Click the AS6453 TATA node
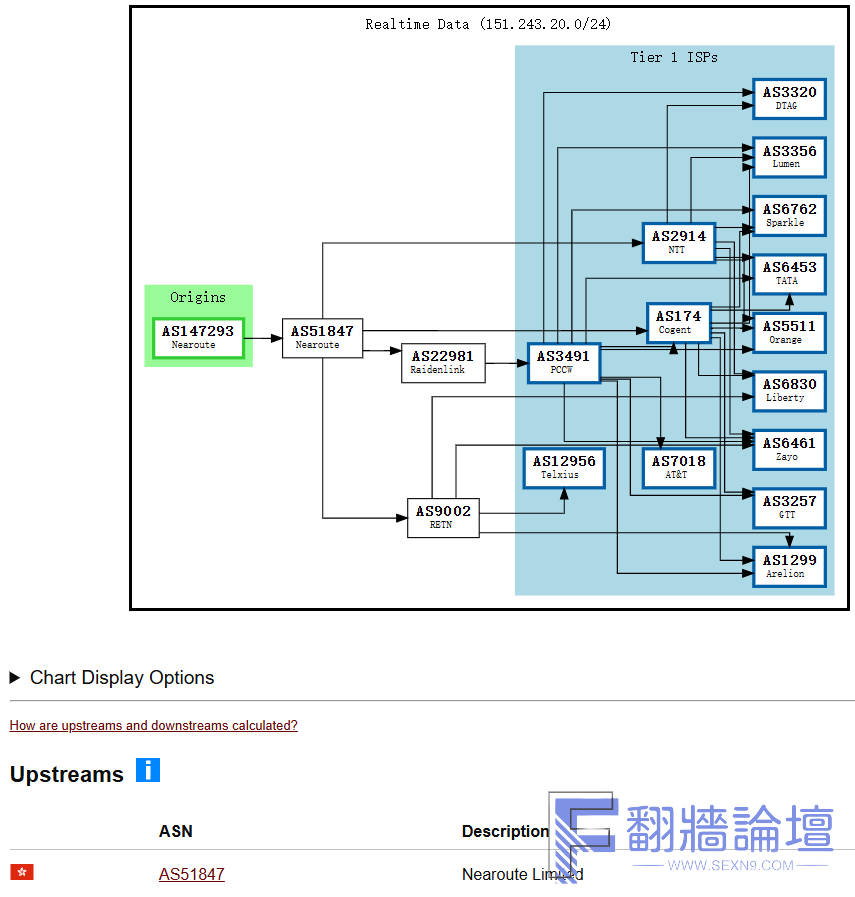855x897 pixels. point(789,273)
